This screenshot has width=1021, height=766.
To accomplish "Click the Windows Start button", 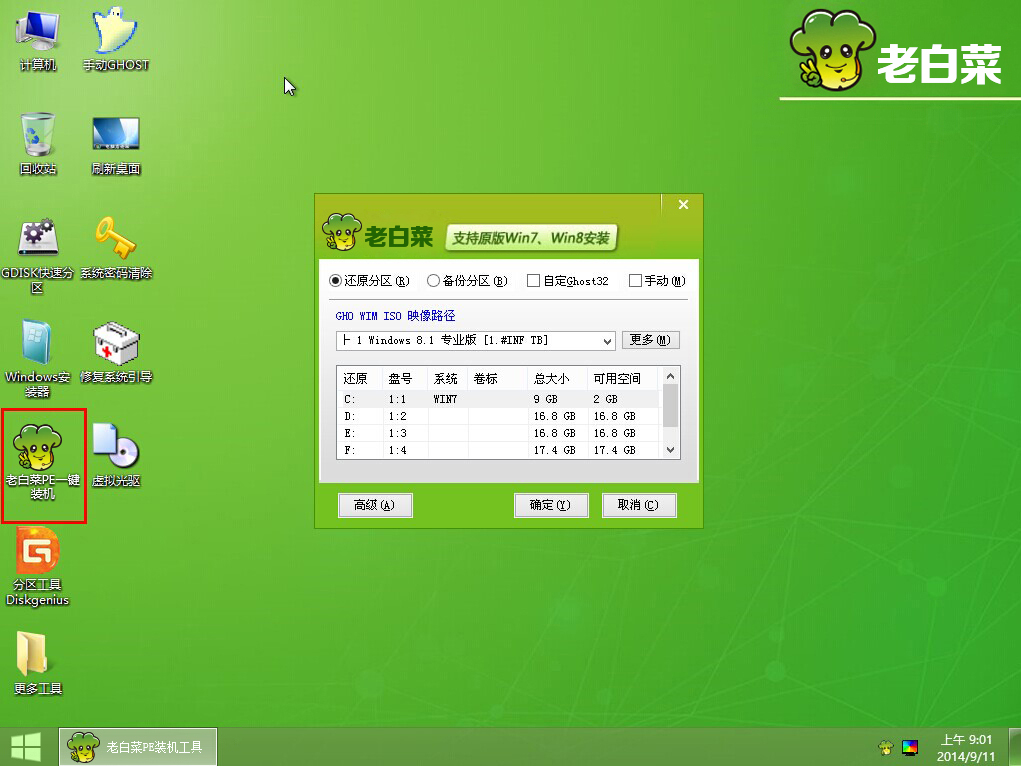I will pyautogui.click(x=26, y=747).
